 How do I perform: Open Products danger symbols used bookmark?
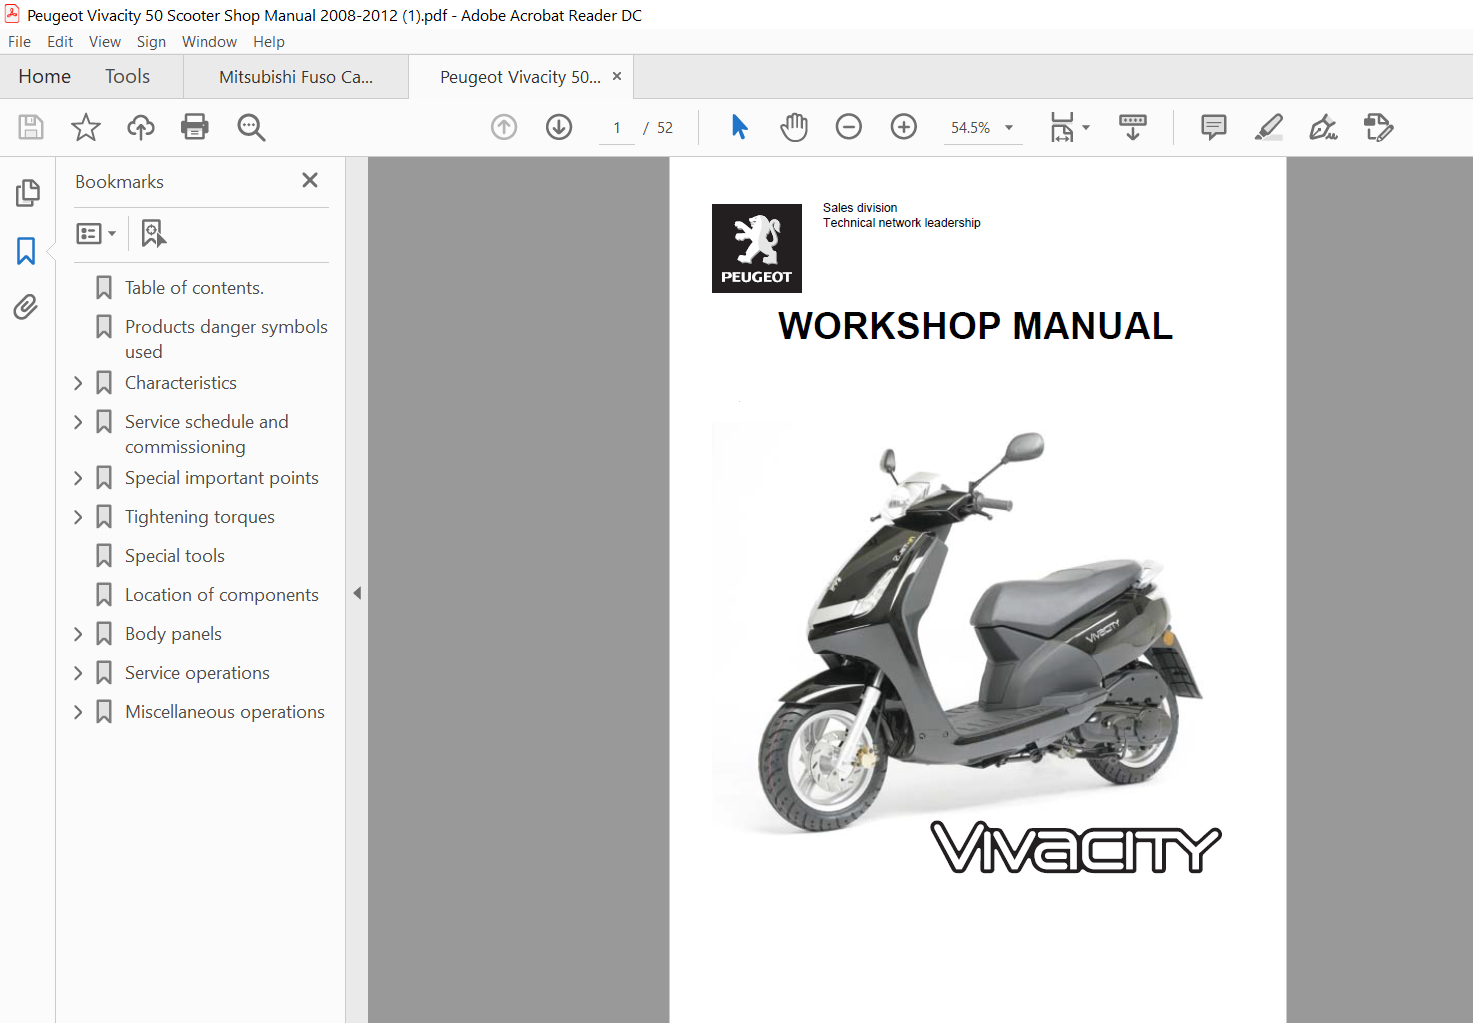tap(226, 339)
